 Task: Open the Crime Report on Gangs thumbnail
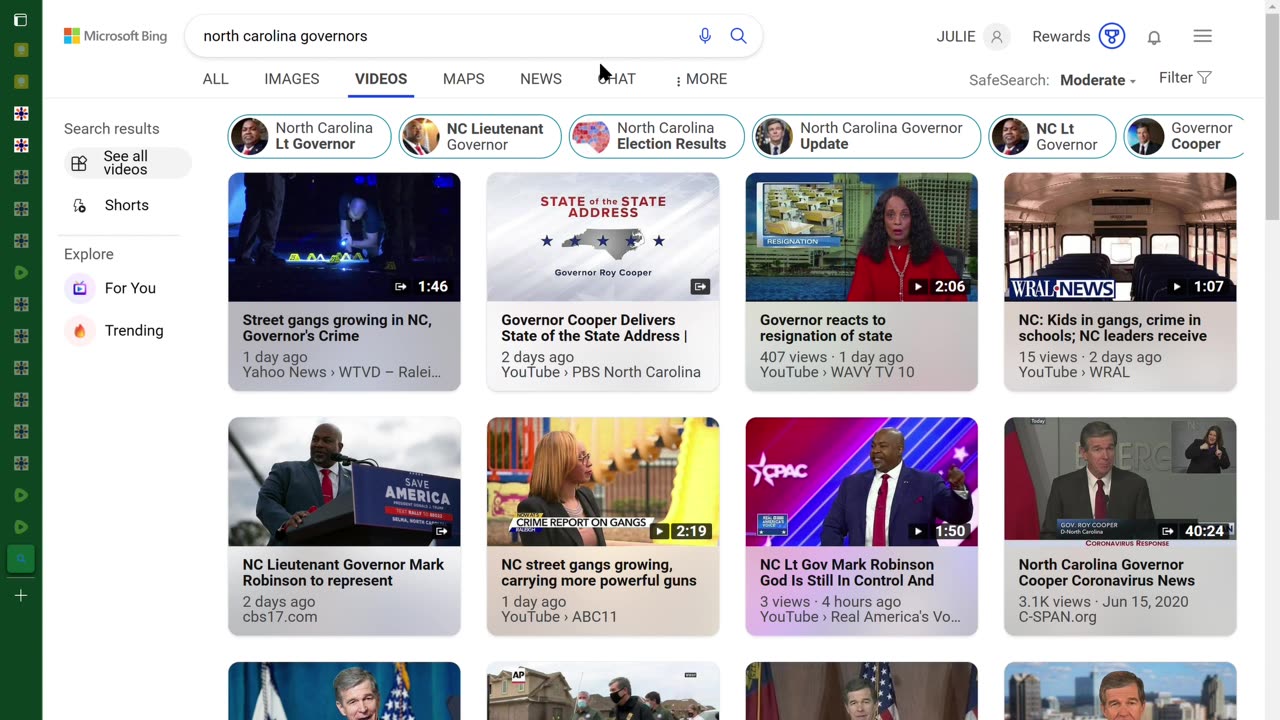click(x=603, y=482)
